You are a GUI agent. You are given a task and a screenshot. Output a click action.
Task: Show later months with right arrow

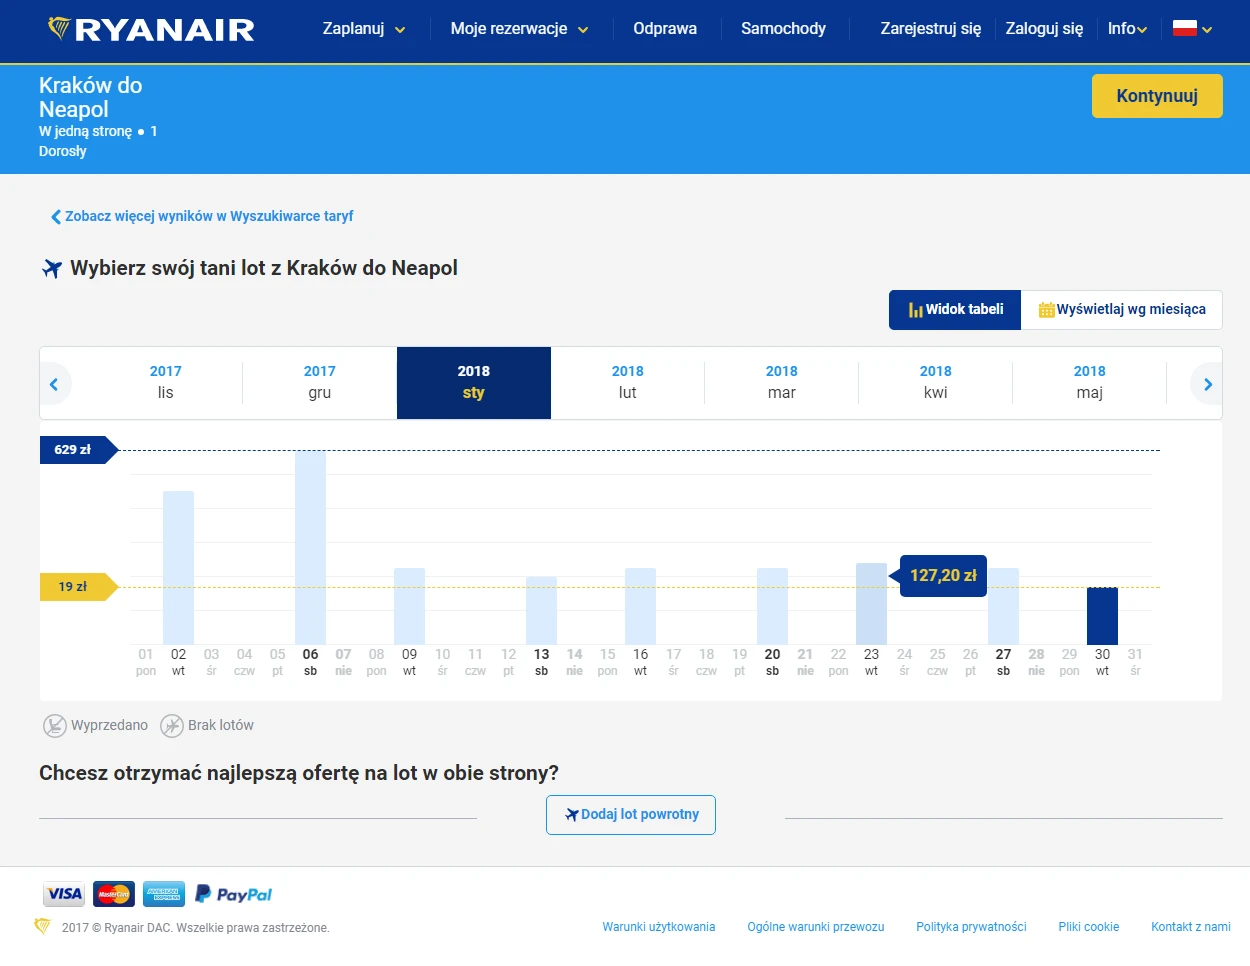pyautogui.click(x=1207, y=384)
